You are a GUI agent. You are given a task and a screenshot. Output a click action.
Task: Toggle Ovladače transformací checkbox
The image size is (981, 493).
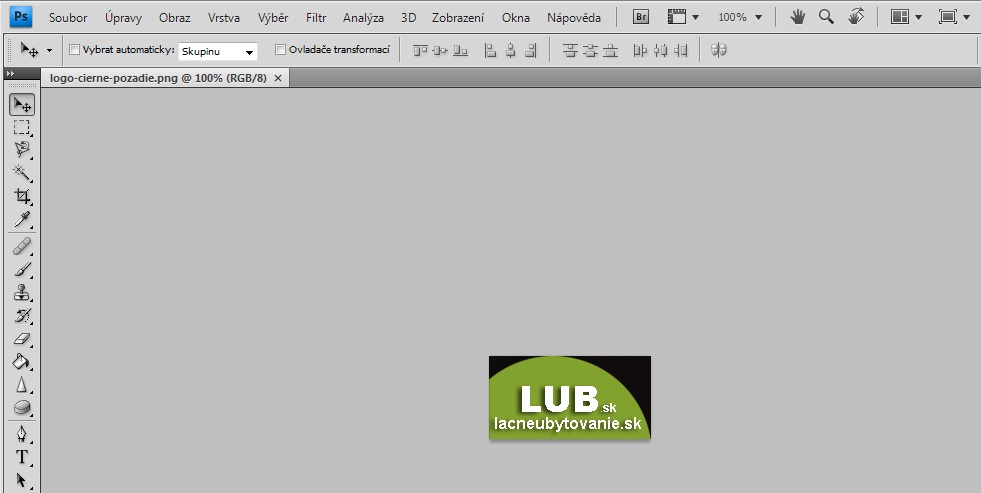[280, 49]
